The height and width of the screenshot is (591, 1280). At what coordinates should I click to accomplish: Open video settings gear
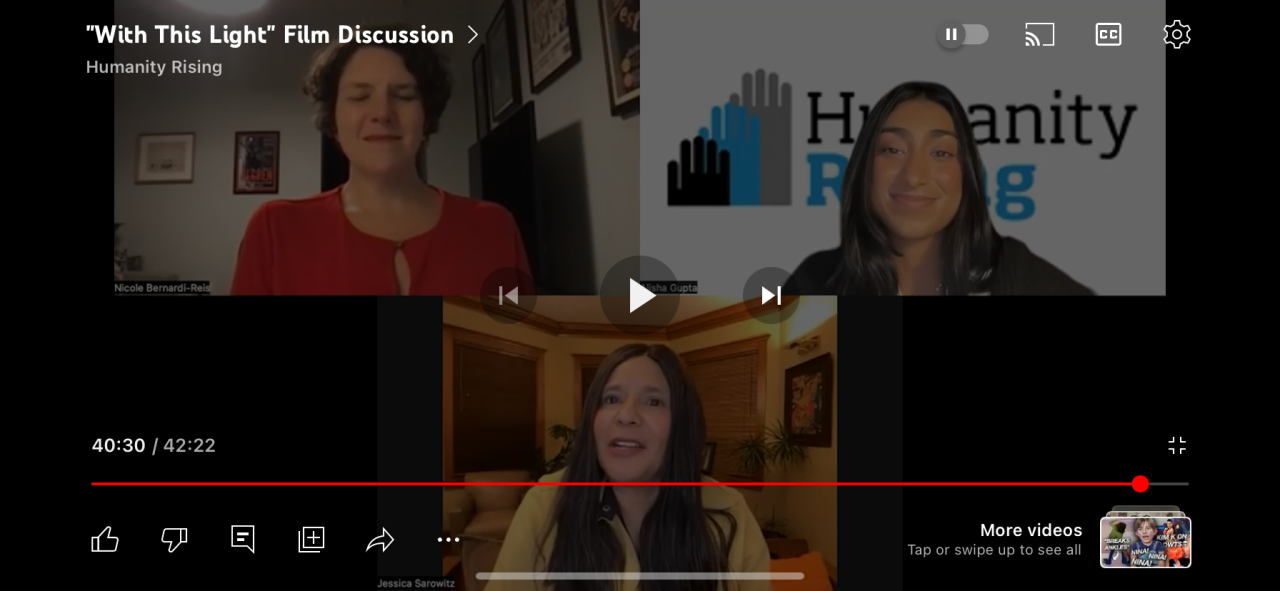(x=1177, y=35)
